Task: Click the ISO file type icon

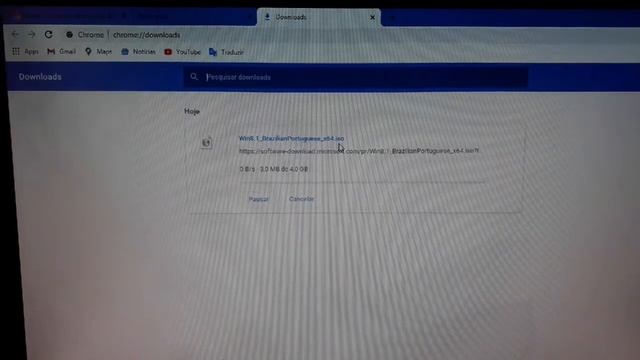Action: point(206,142)
